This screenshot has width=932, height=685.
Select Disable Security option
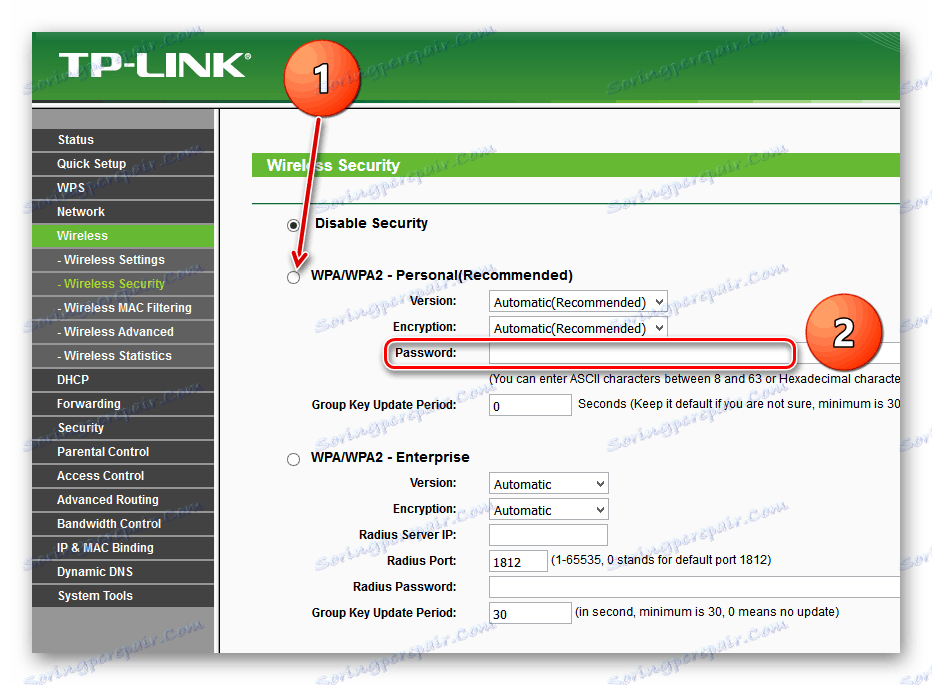pos(293,223)
